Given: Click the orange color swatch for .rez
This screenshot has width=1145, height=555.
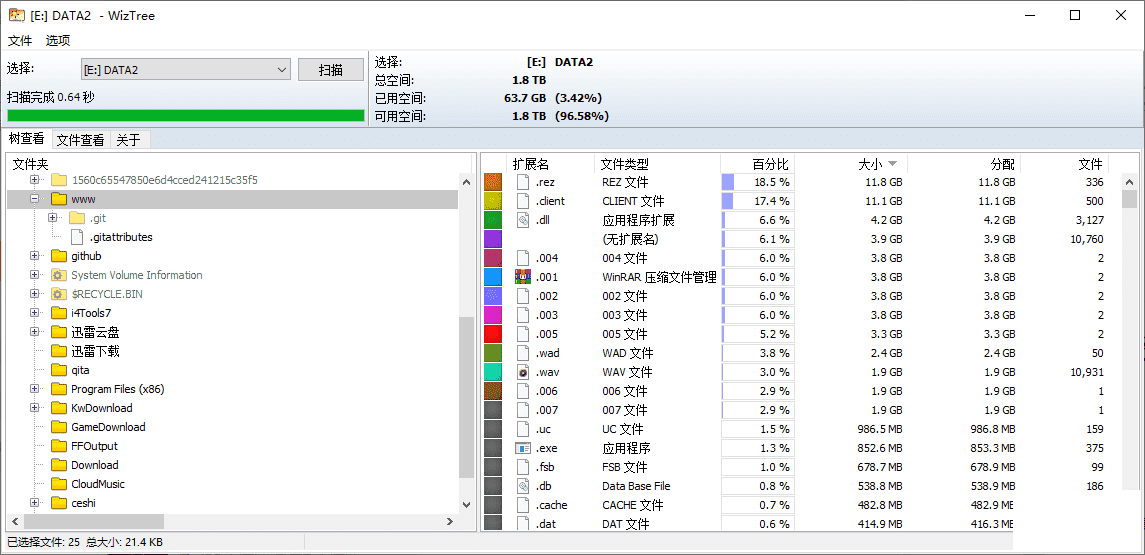Looking at the screenshot, I should click(x=493, y=182).
